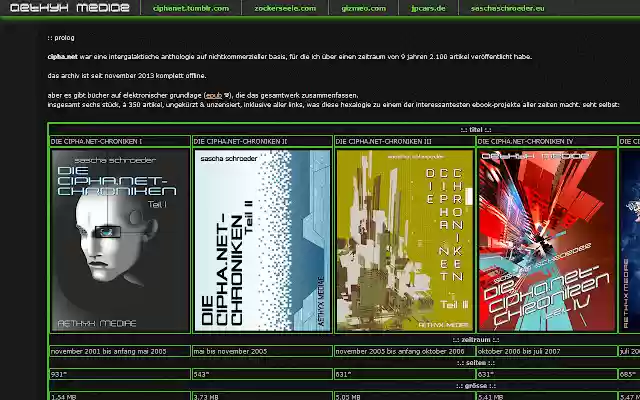Open the Chroniken Teil IV red cover
640x400 pixels.
tap(546, 240)
